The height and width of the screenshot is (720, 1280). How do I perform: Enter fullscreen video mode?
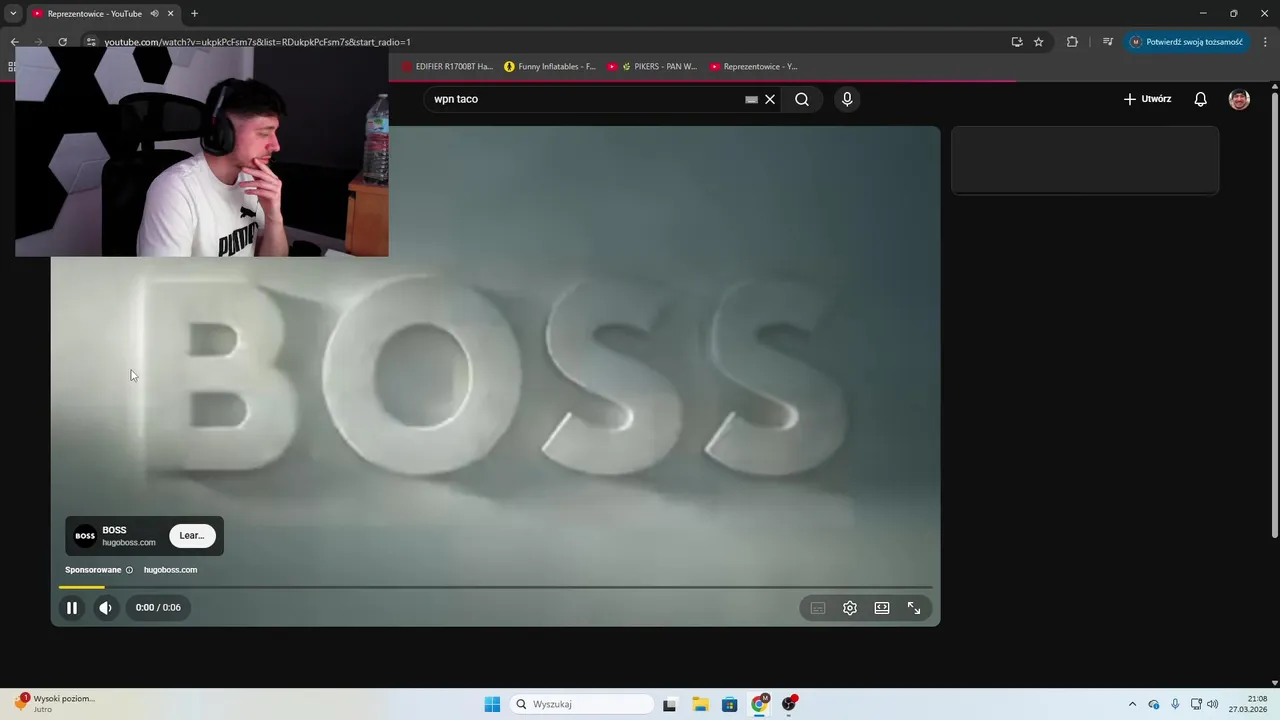click(914, 608)
